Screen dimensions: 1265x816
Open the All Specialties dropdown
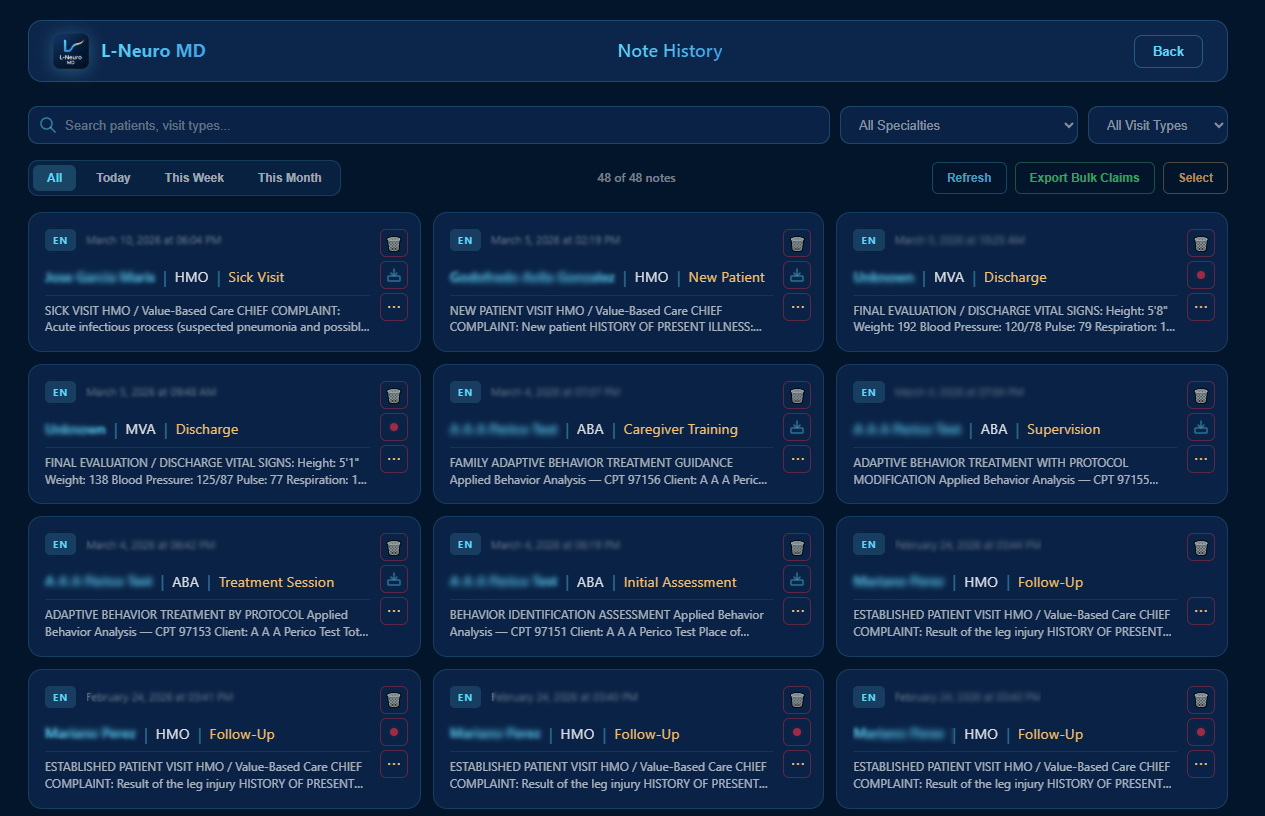pyautogui.click(x=958, y=124)
